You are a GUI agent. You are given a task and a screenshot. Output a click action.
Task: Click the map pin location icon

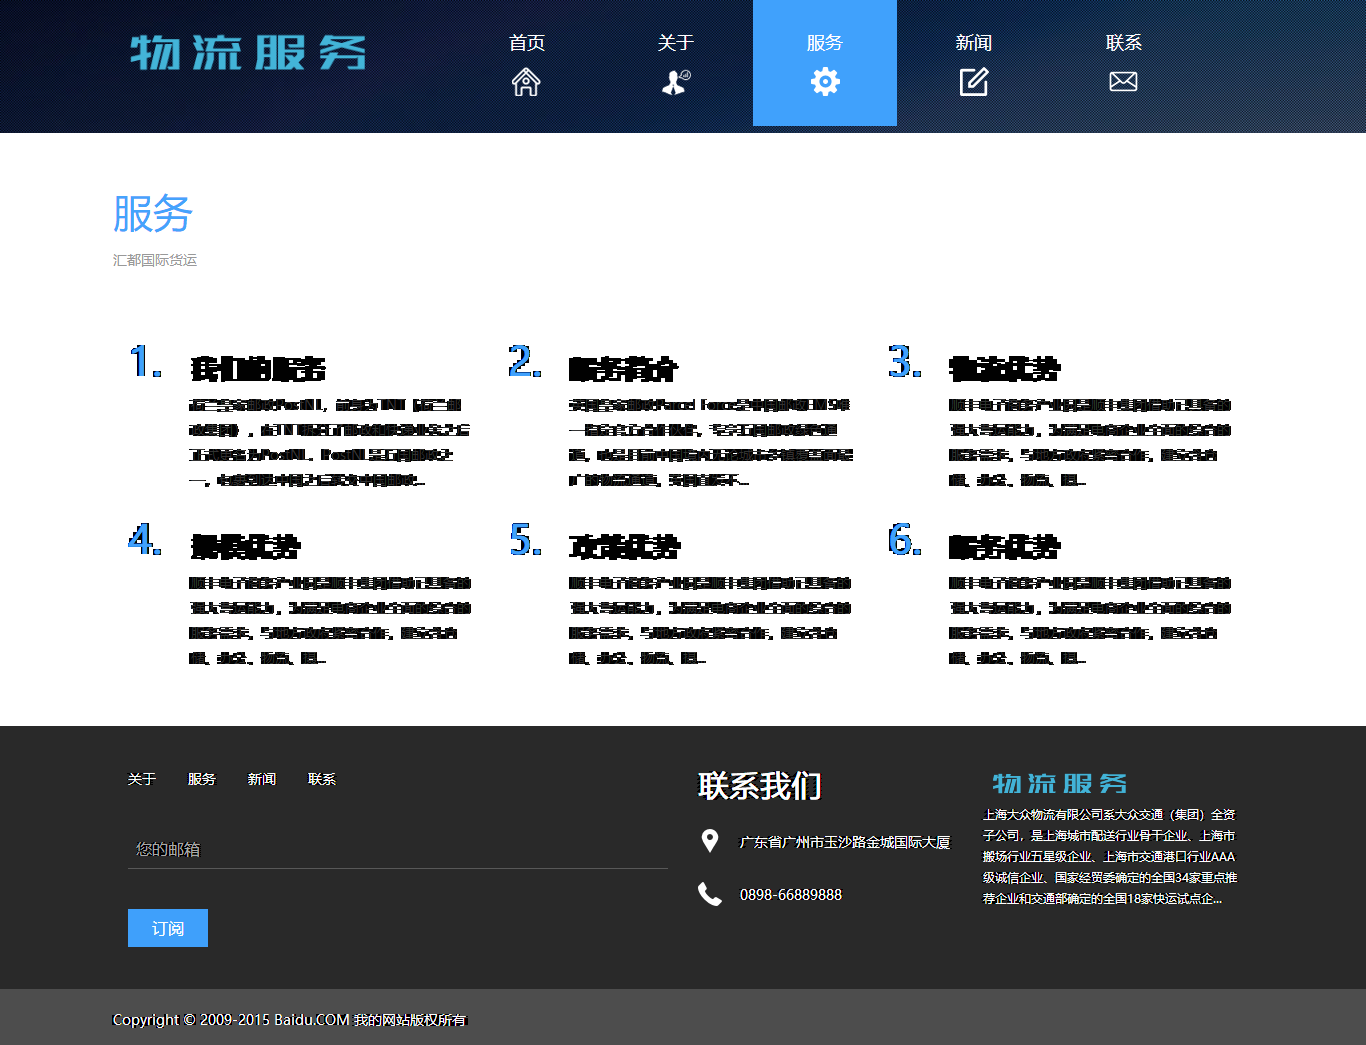tap(710, 841)
